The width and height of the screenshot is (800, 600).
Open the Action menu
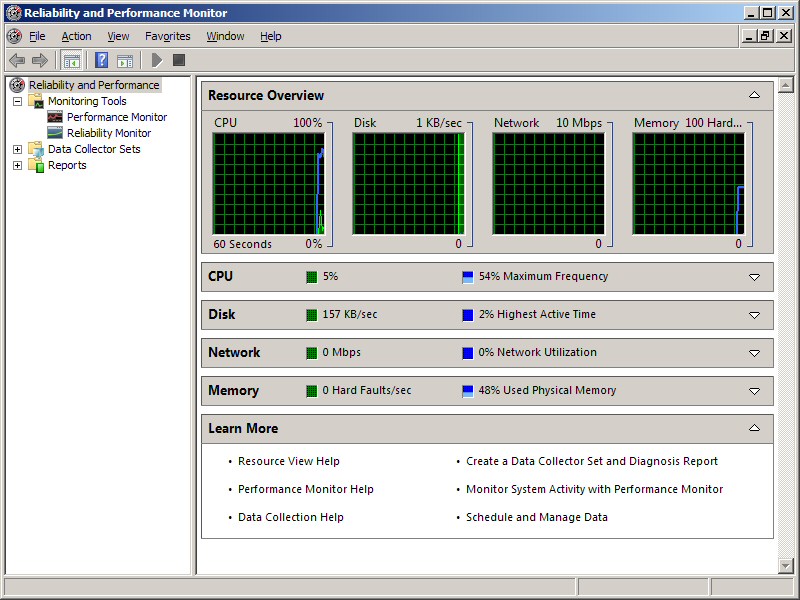[77, 36]
